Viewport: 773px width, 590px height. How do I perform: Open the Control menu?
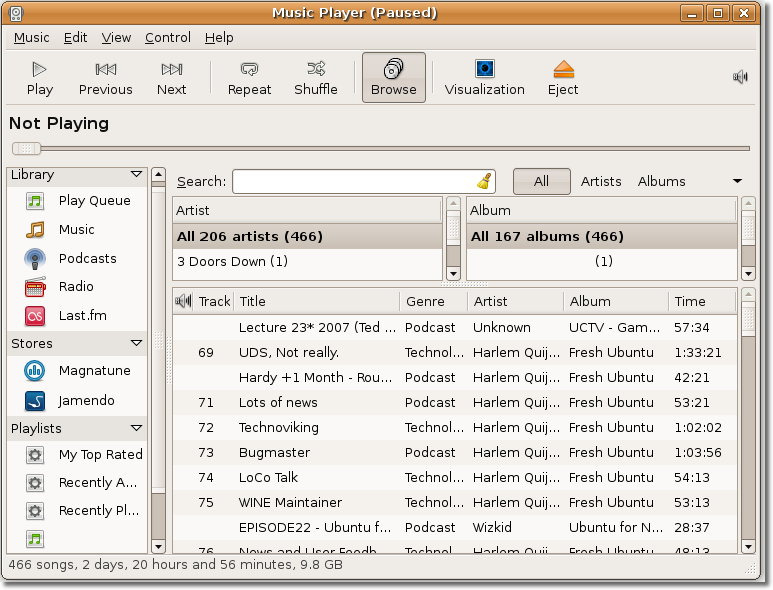point(168,37)
